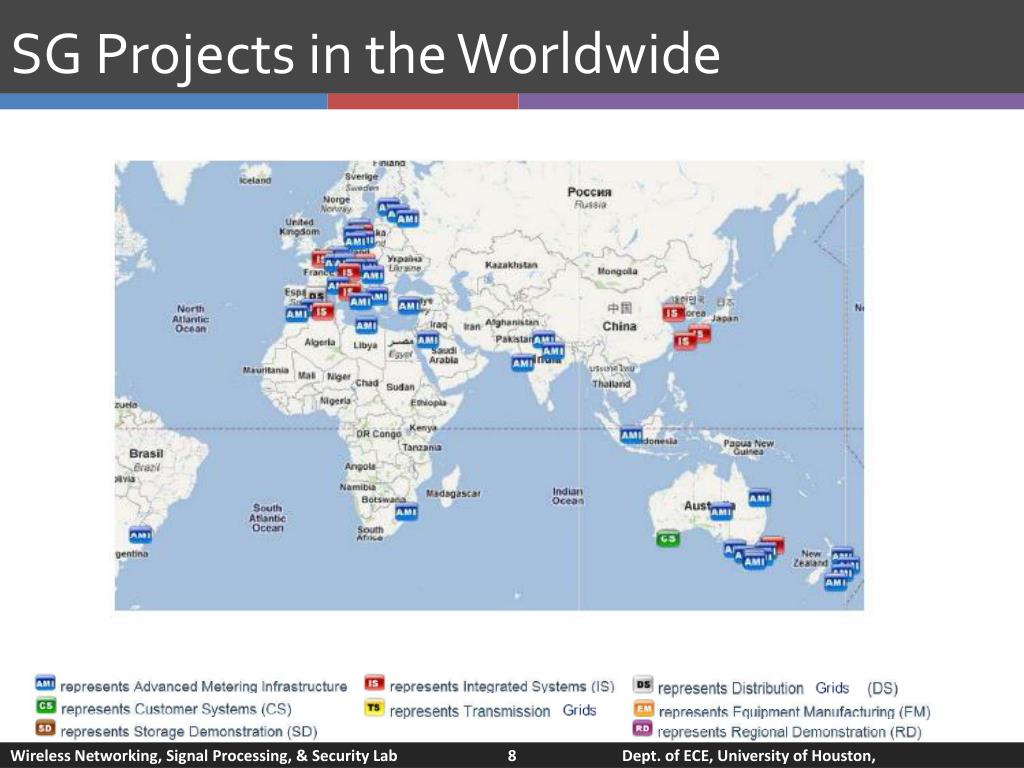Select the DS marker over Spain
This screenshot has height=768, width=1024.
point(316,296)
